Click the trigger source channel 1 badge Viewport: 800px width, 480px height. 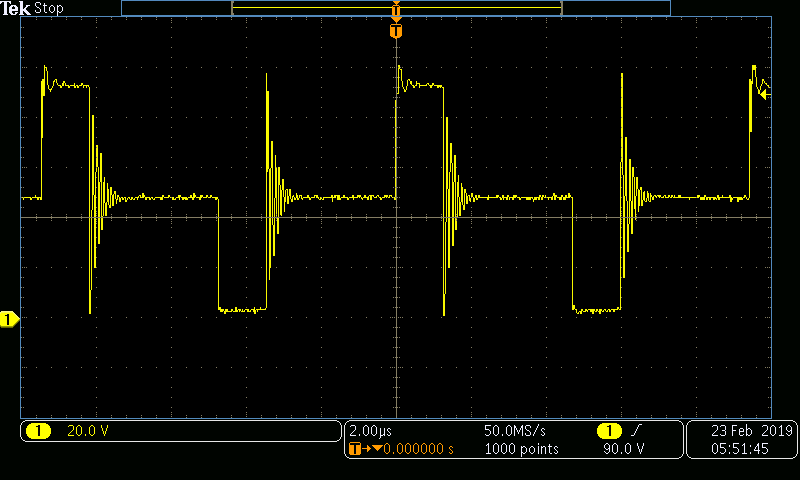pos(608,431)
